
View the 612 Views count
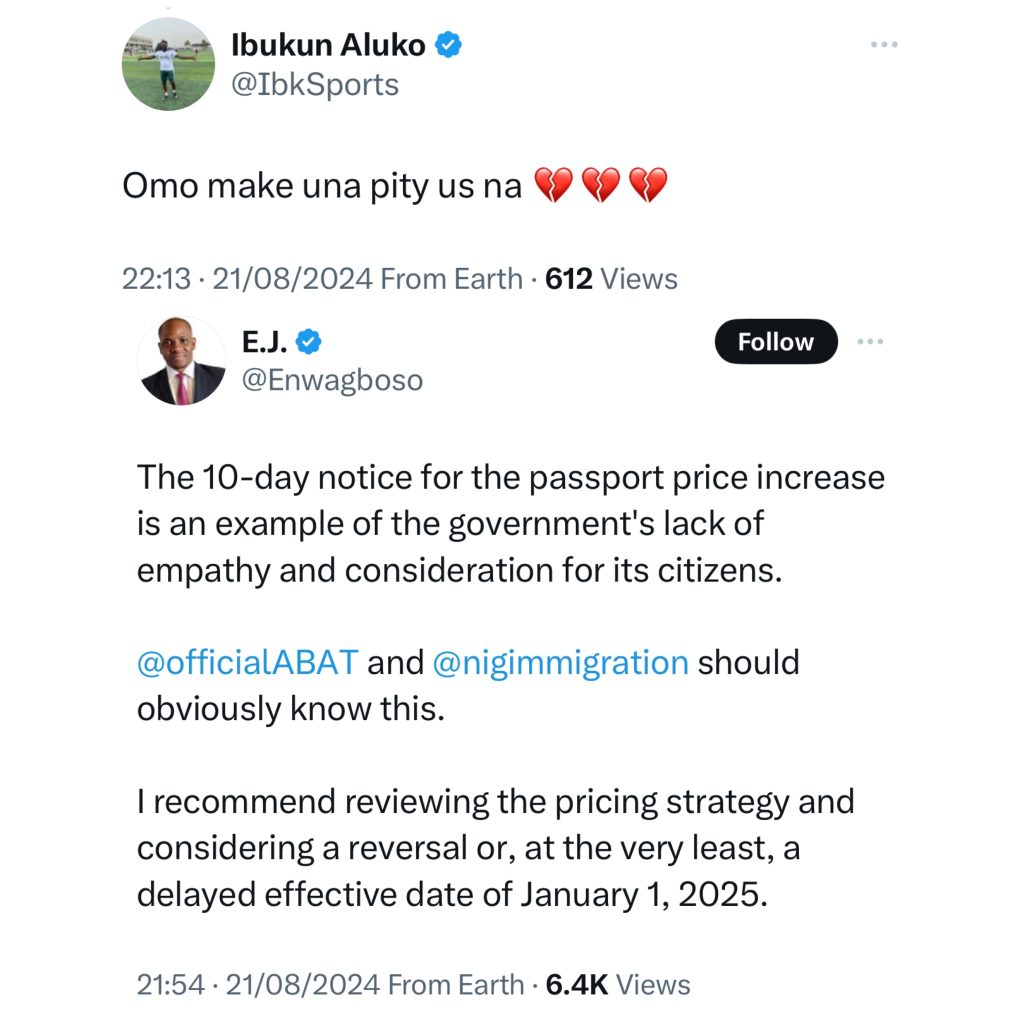(612, 279)
